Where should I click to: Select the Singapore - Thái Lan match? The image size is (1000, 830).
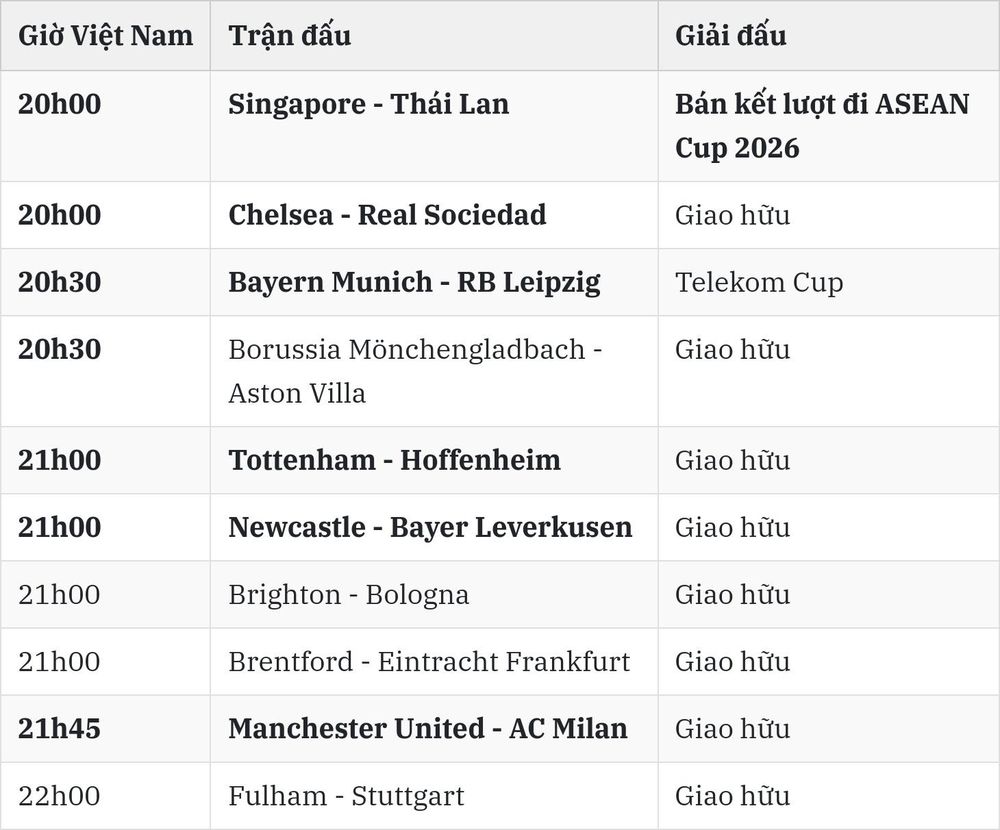point(369,104)
